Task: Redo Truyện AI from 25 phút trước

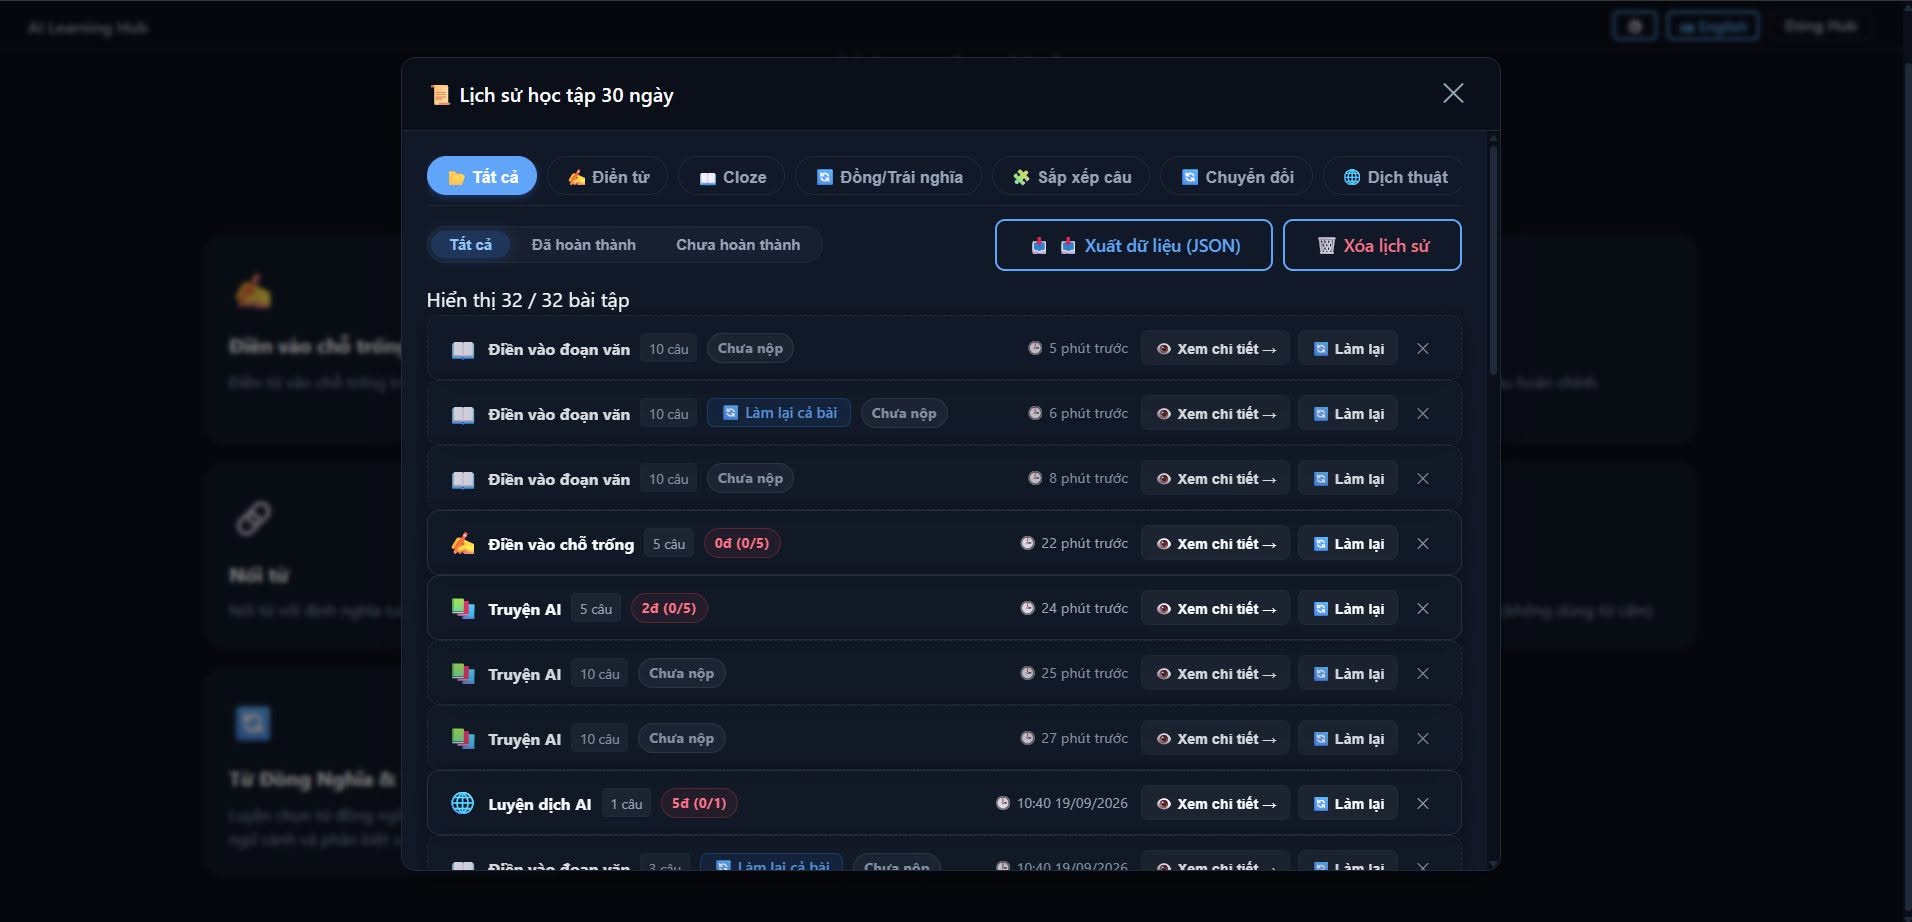Action: (x=1348, y=673)
